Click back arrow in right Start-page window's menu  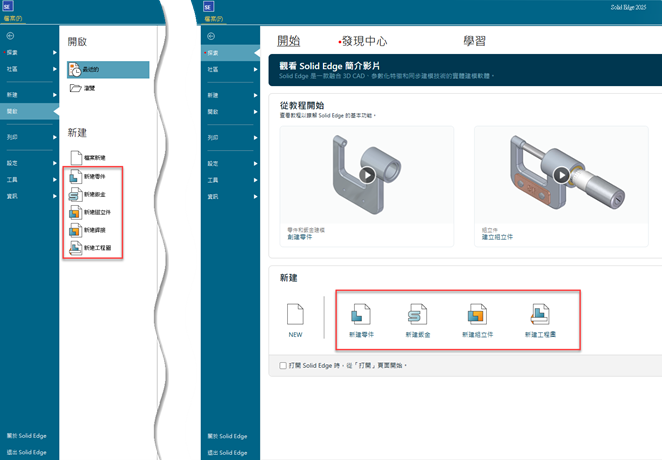coord(211,36)
